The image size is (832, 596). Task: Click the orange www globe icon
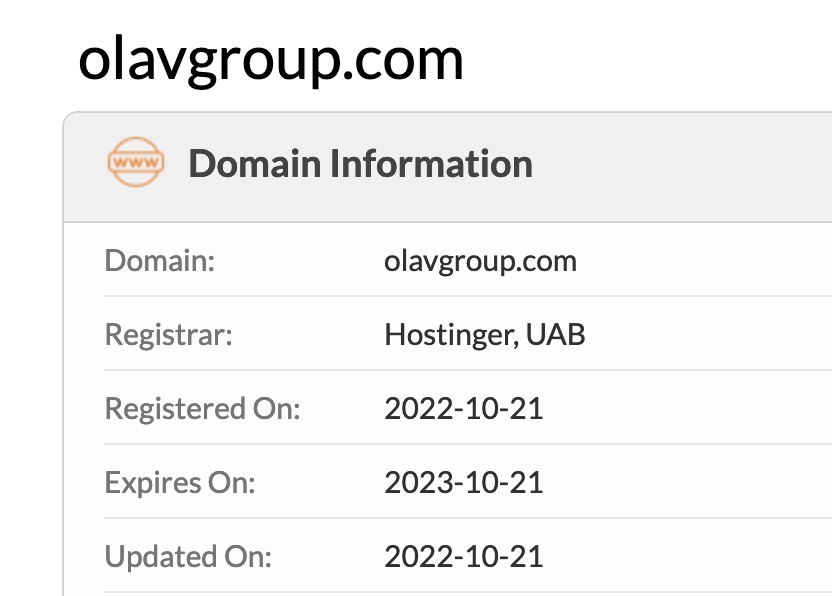coord(135,163)
